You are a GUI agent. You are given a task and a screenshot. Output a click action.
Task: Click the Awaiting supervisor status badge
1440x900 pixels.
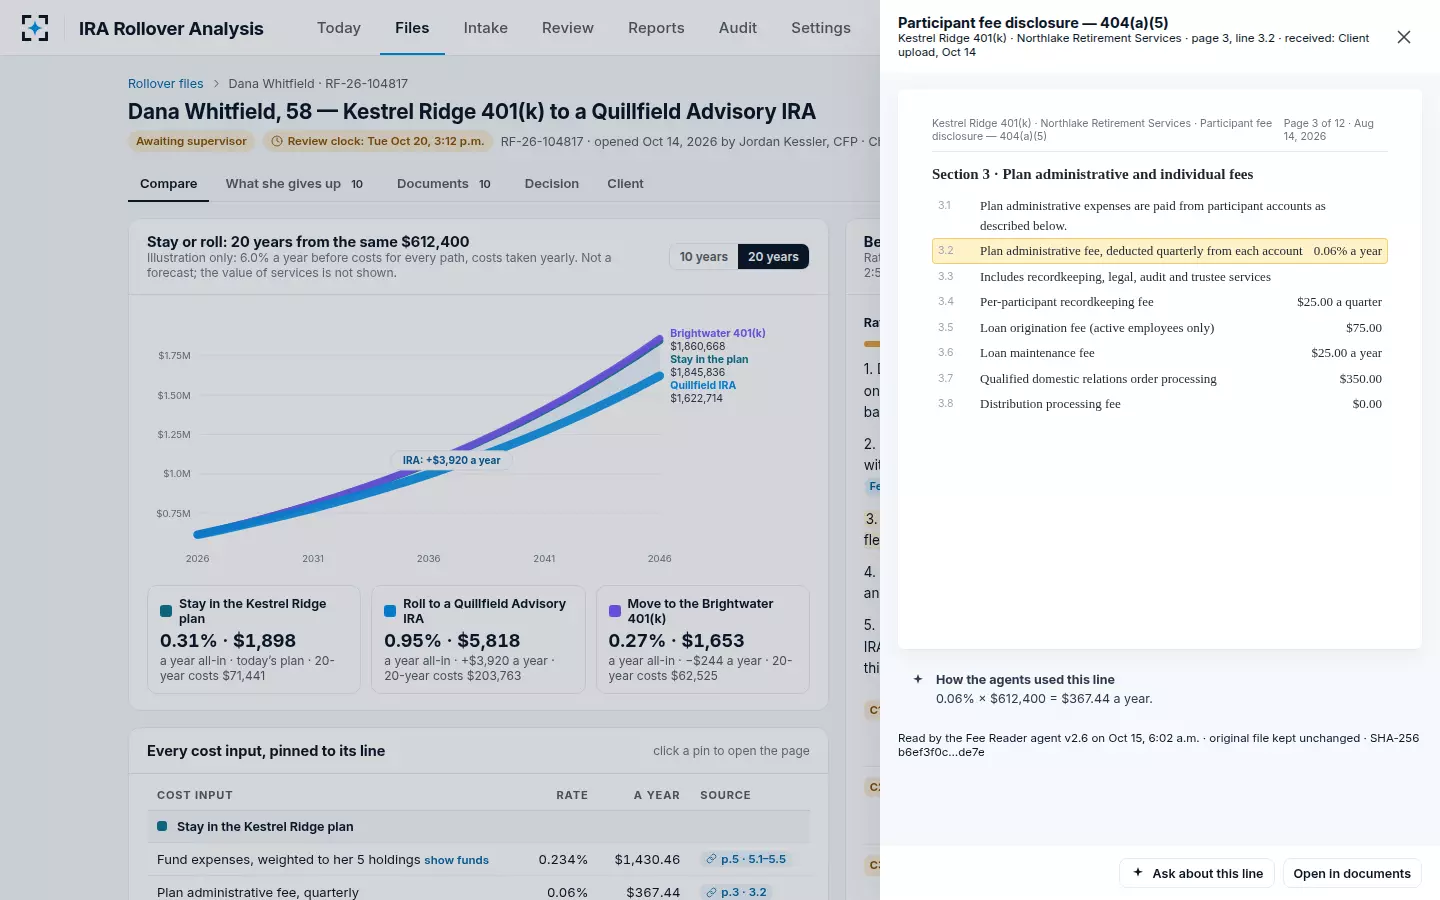(x=191, y=141)
